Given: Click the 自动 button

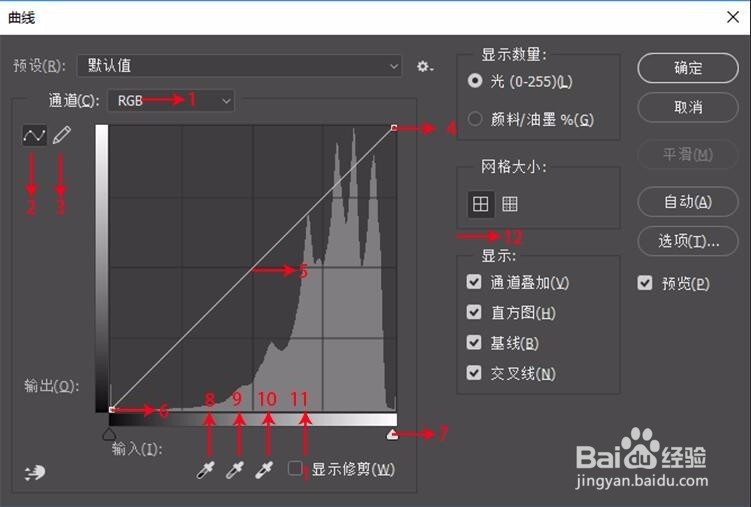Looking at the screenshot, I should click(688, 202).
